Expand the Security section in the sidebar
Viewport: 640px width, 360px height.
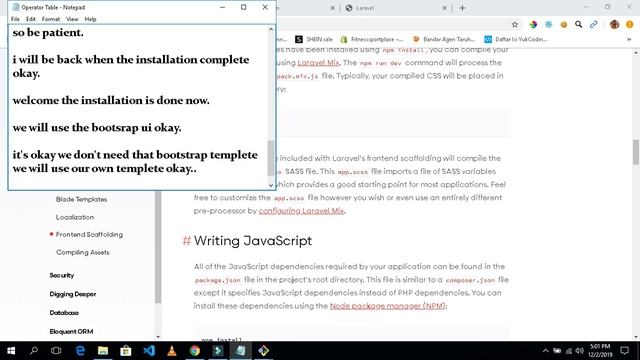pyautogui.click(x=62, y=276)
